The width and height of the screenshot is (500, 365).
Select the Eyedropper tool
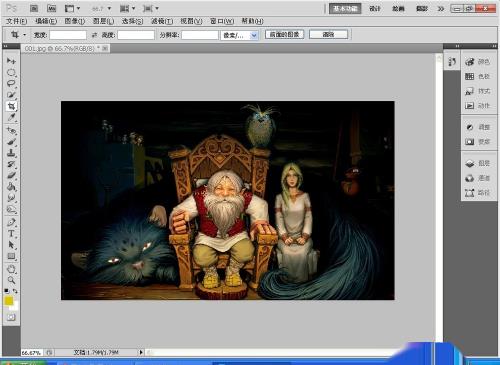point(11,117)
